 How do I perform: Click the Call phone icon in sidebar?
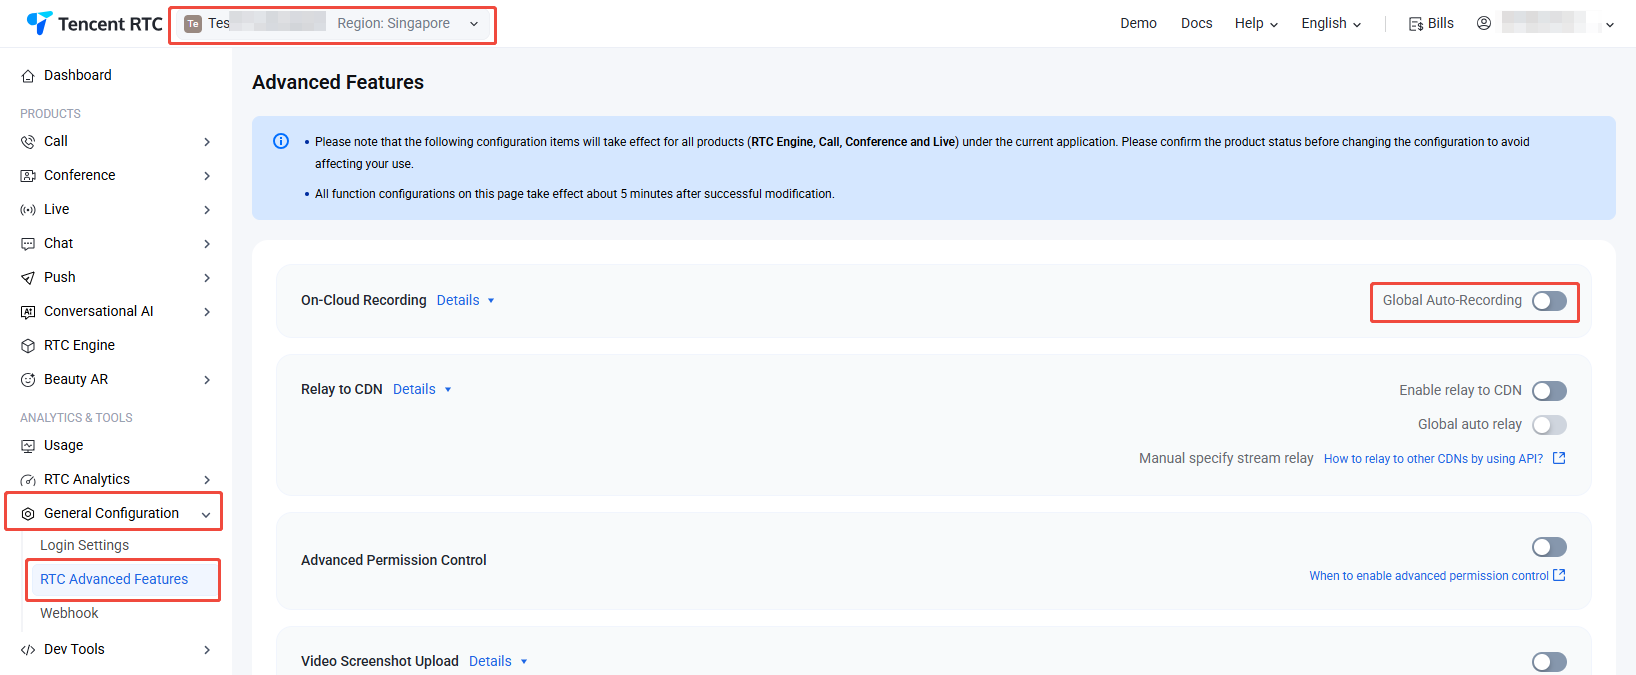[28, 142]
